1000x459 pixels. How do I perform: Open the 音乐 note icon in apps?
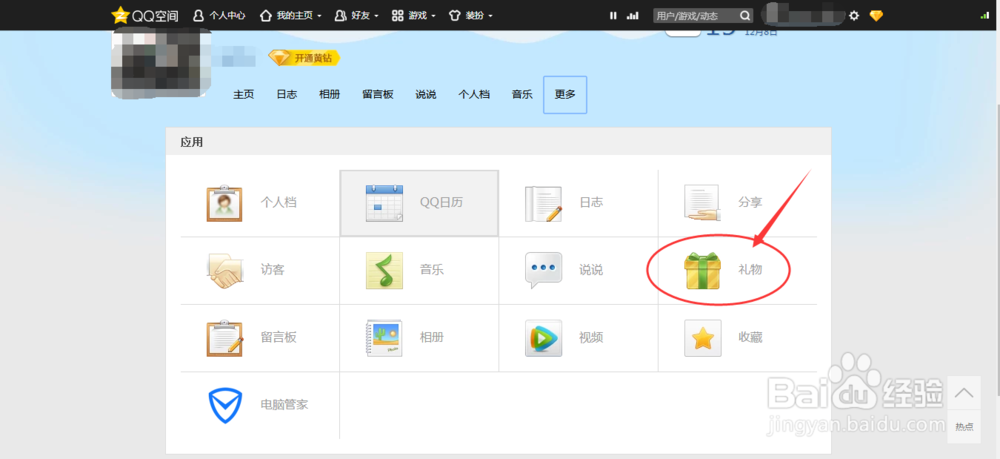[x=384, y=271]
